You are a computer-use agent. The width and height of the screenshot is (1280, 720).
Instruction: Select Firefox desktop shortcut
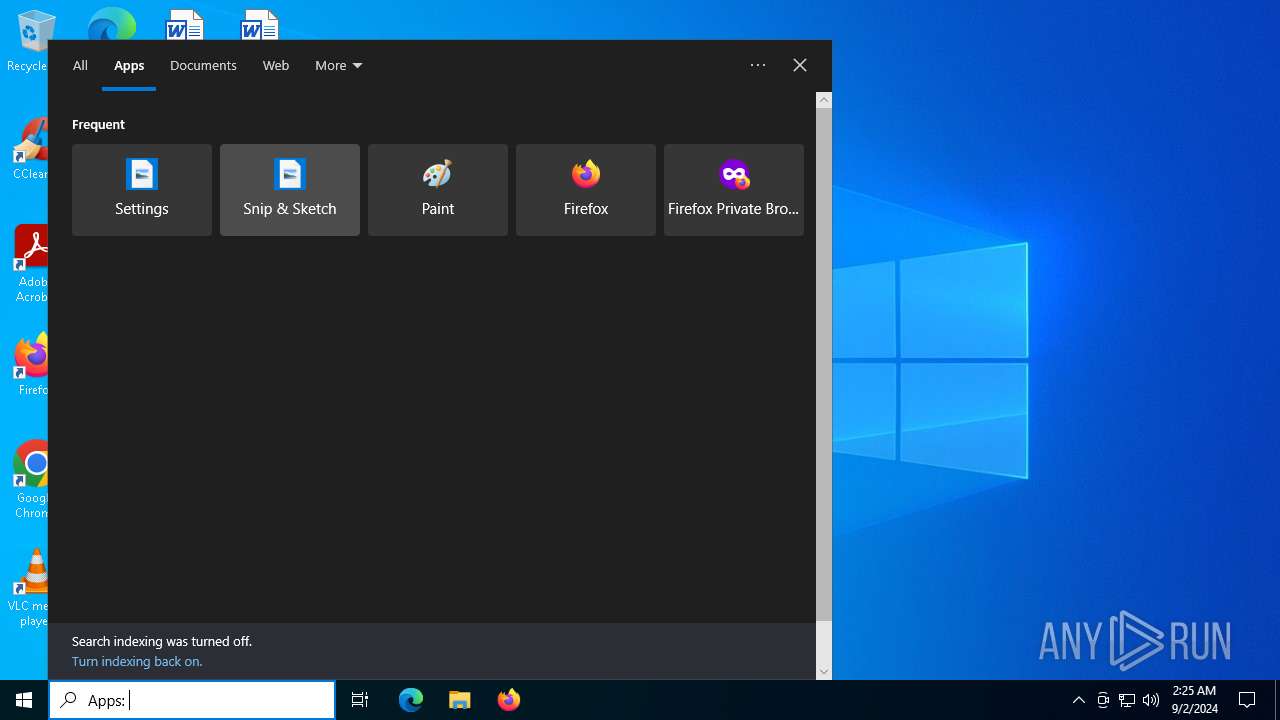30,366
